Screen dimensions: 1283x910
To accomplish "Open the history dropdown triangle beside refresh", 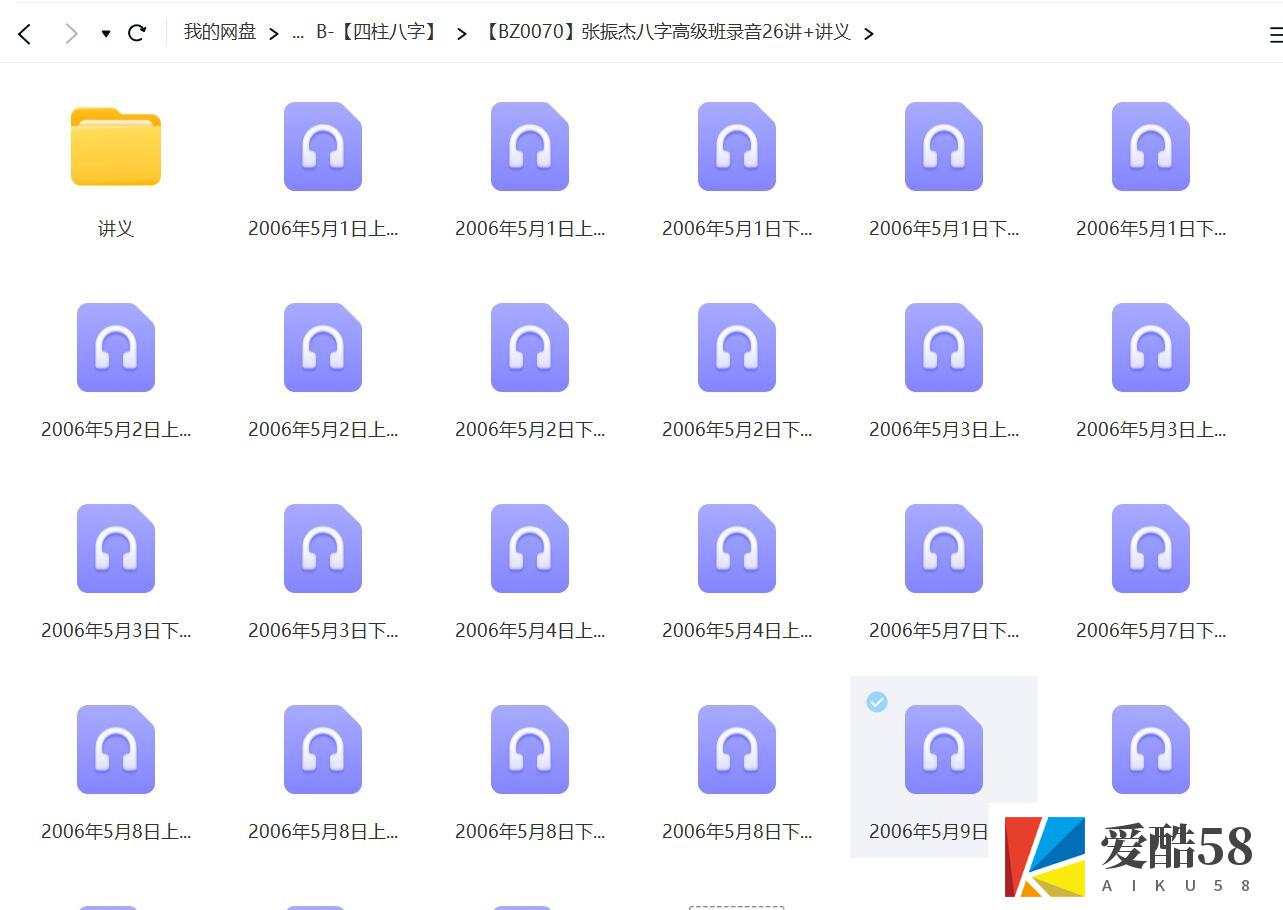I will 106,34.
